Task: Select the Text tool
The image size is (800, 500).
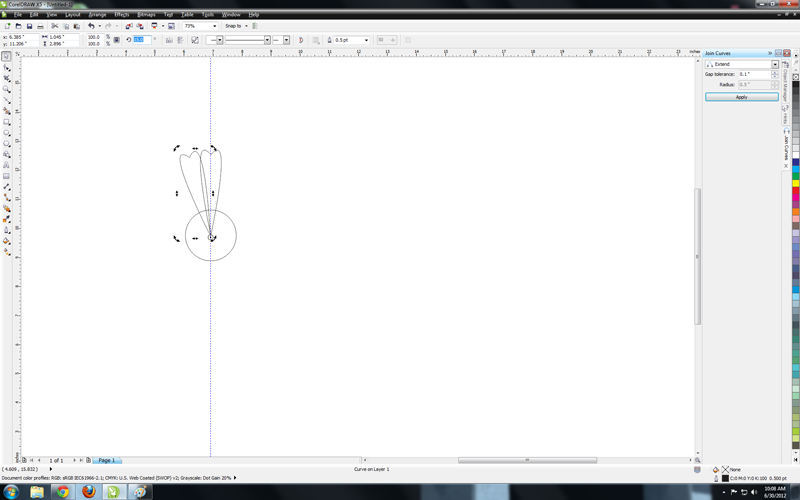Action: (x=7, y=165)
